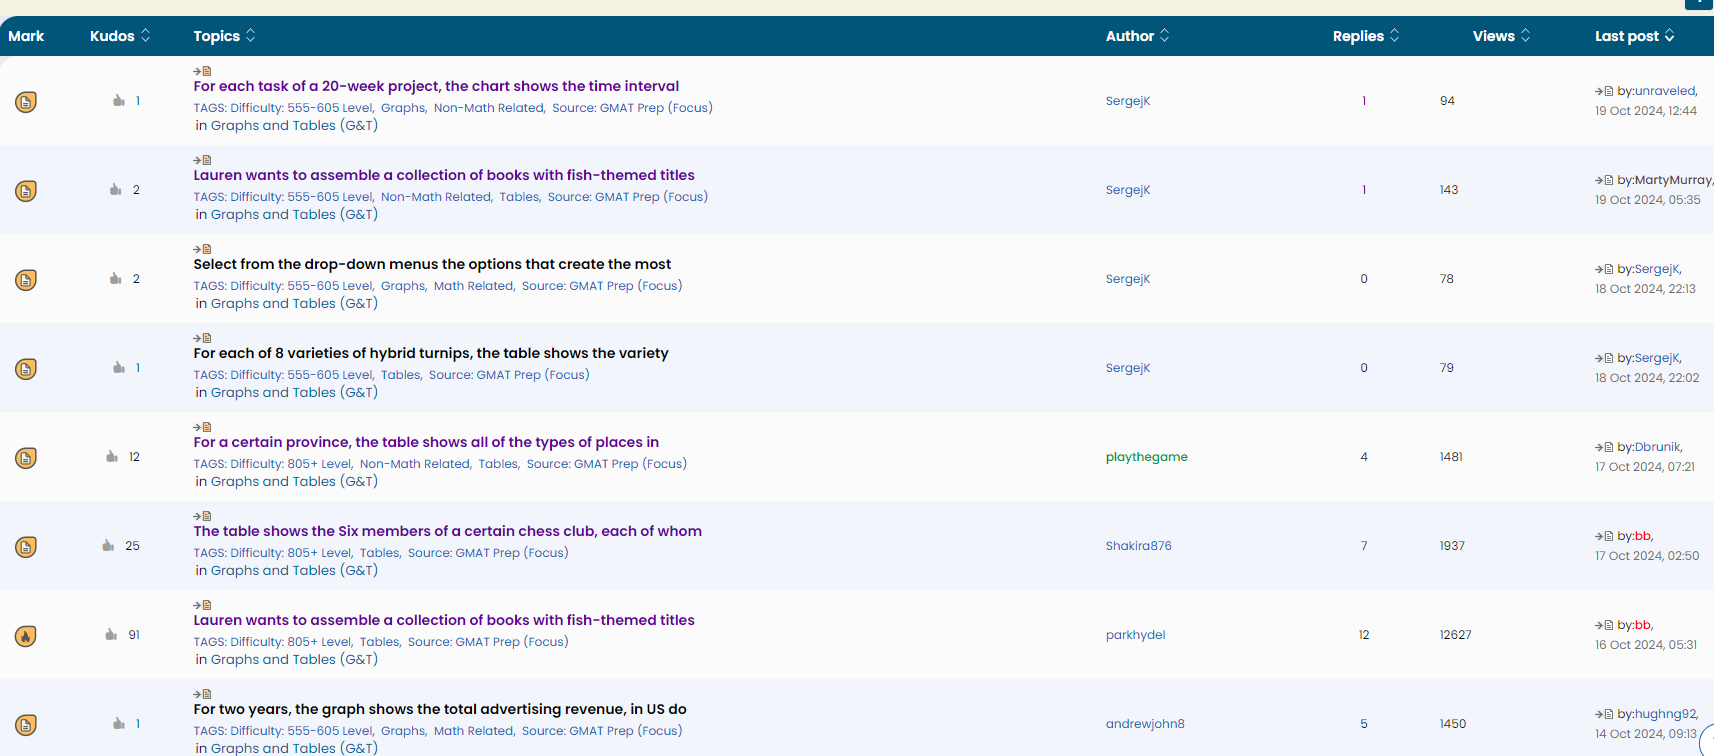This screenshot has width=1714, height=756.
Task: Open the topic about the Six chess club members
Action: tap(447, 531)
